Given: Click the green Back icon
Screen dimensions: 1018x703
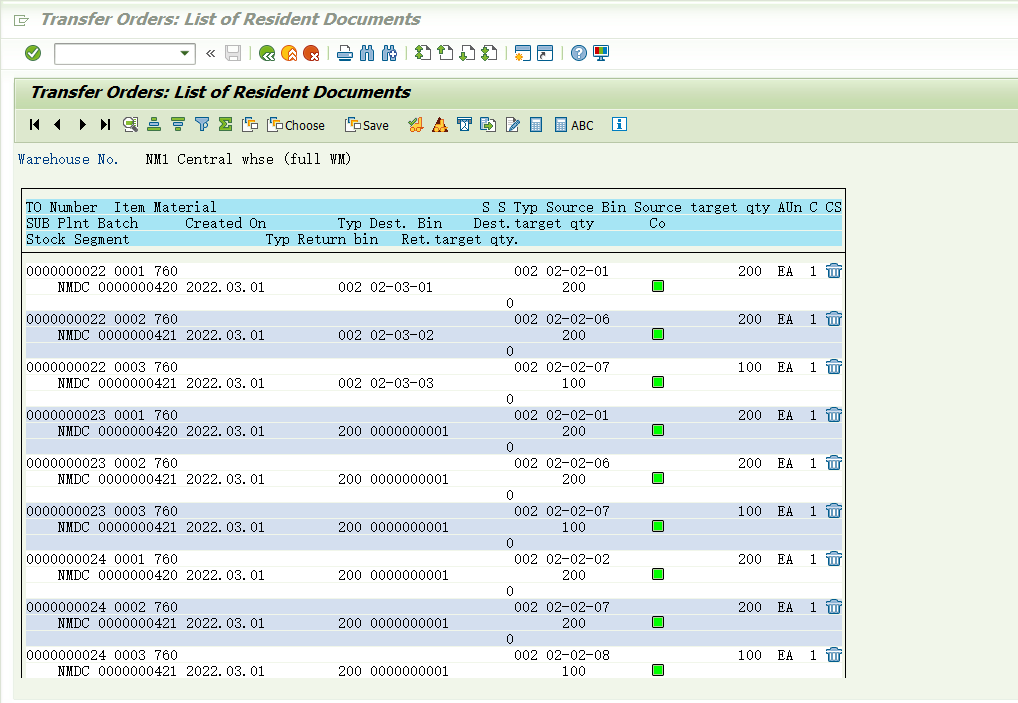Looking at the screenshot, I should pos(267,53).
